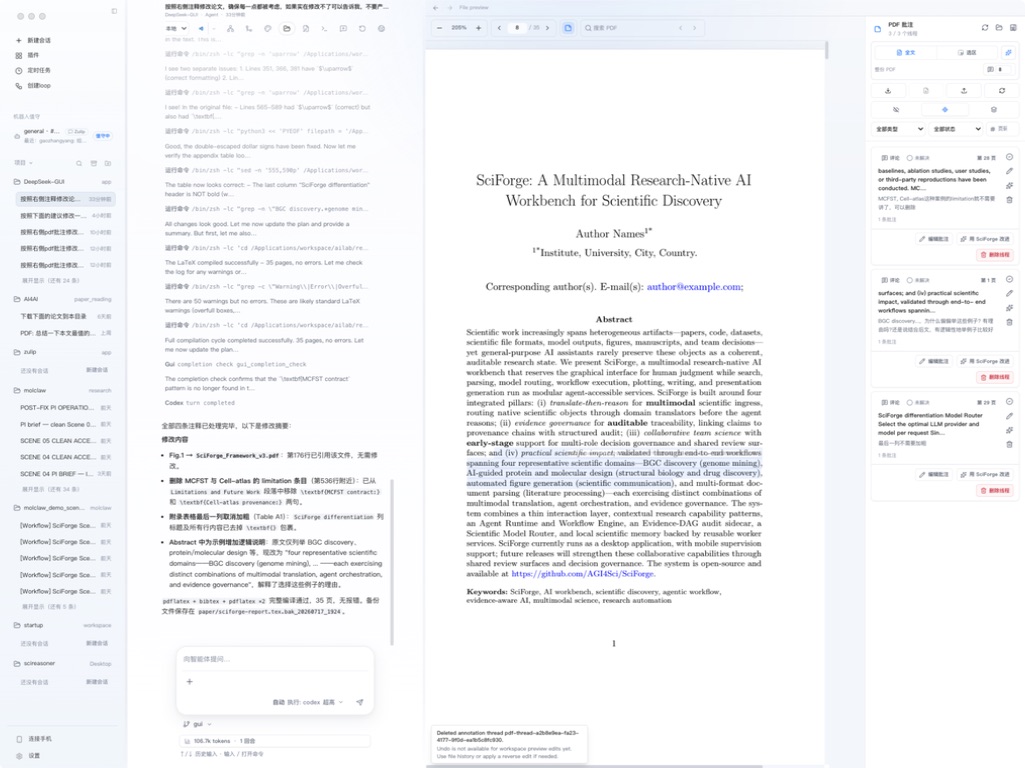Open folder icon in PDF 批注 header
The image size is (1025, 768).
click(999, 27)
